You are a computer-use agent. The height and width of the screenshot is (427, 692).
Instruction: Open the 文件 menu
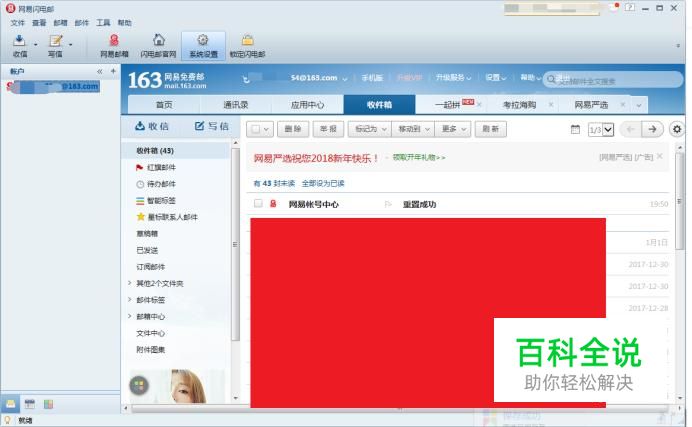[x=18, y=22]
